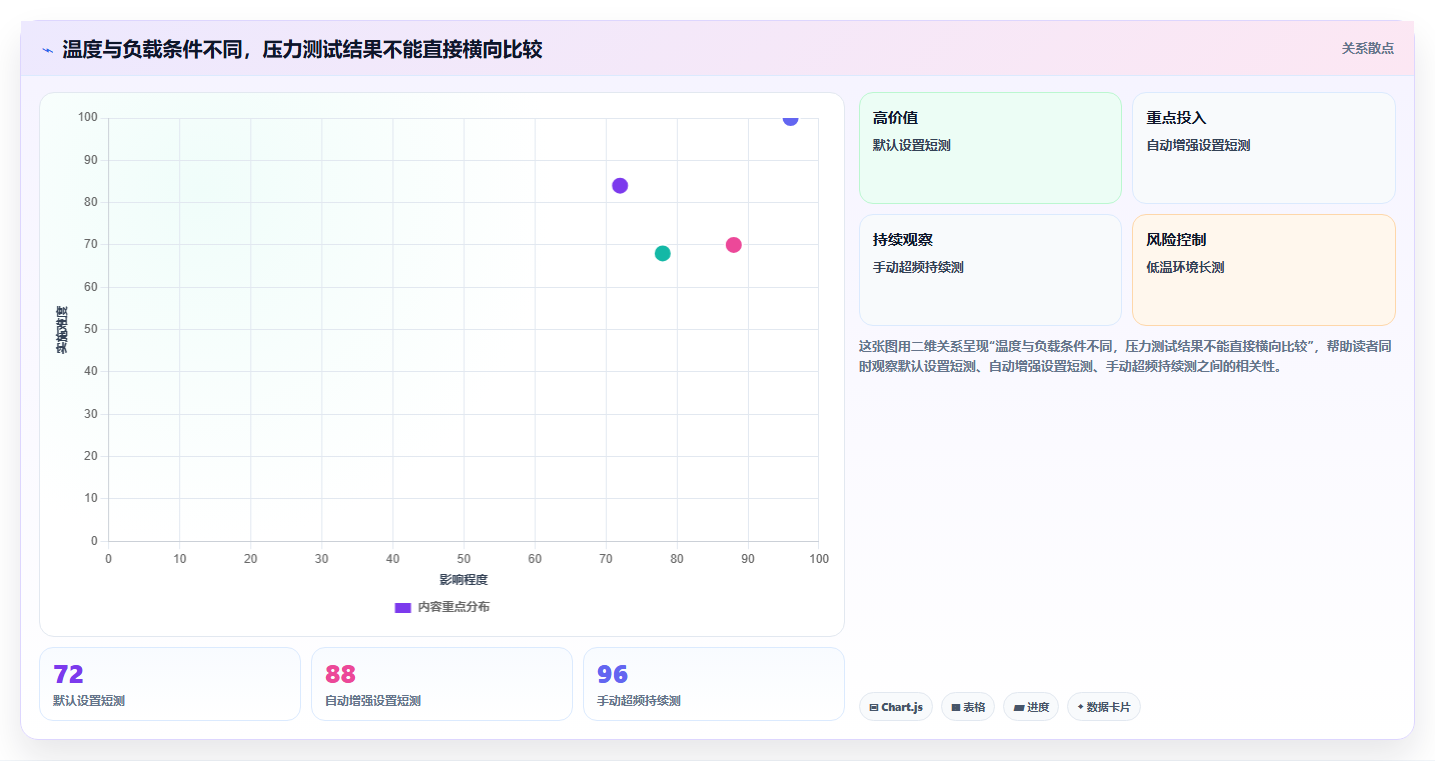Click the y-axis tick label 100
The height and width of the screenshot is (761, 1435).
pos(88,118)
